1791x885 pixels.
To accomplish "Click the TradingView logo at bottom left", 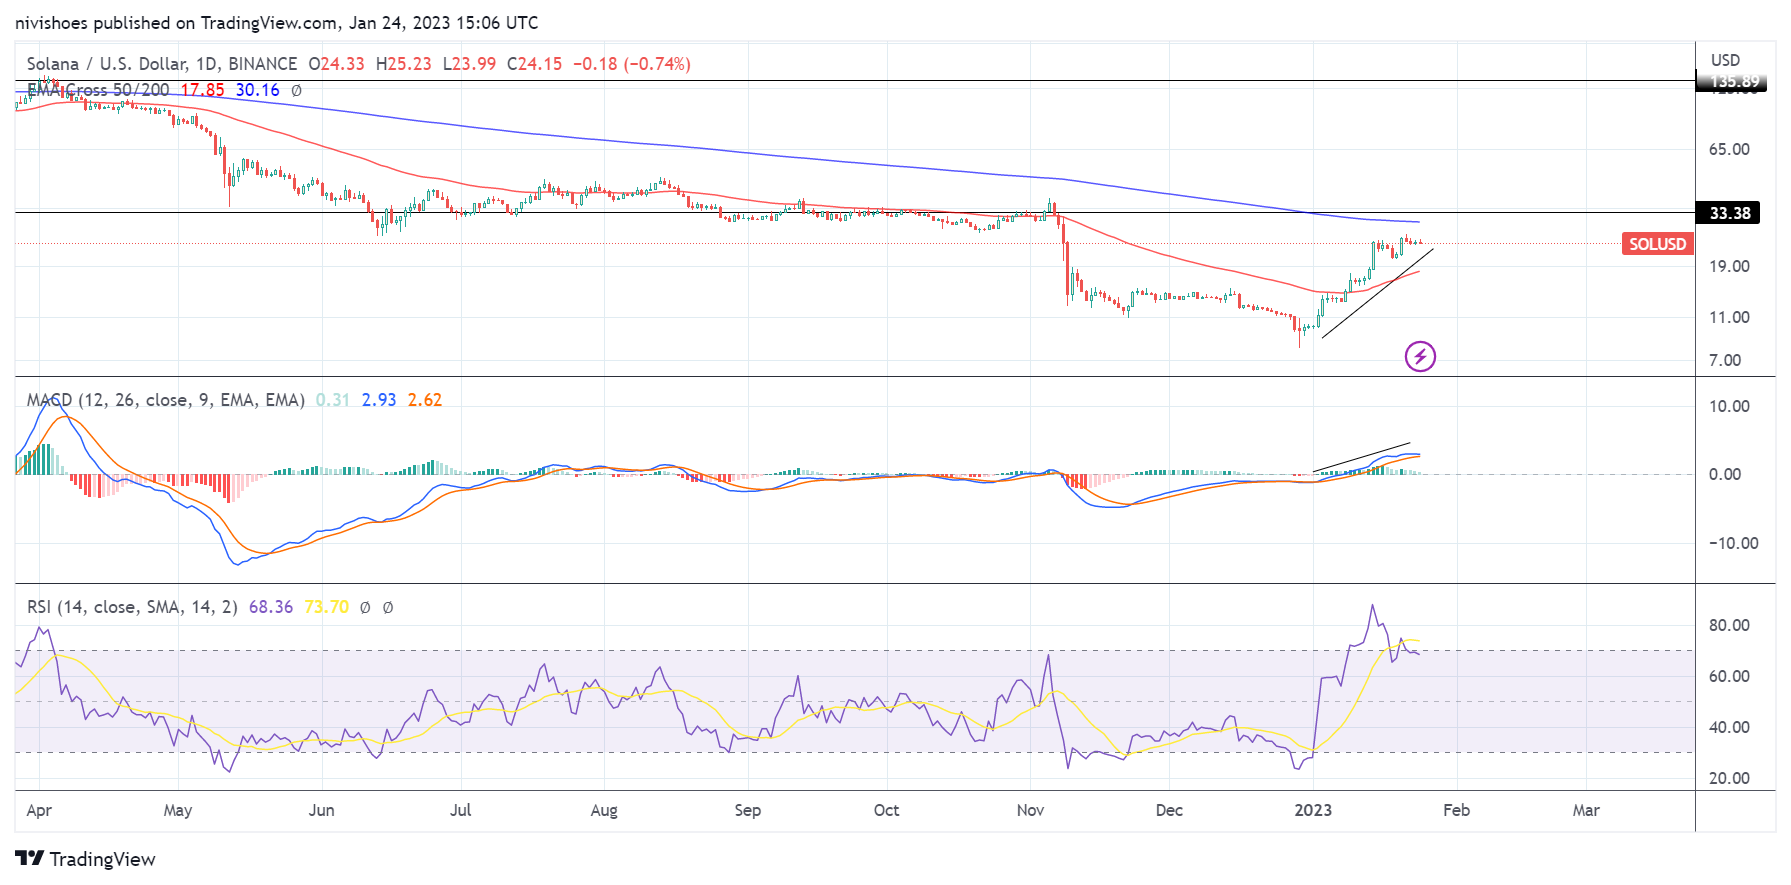I will click(x=86, y=859).
